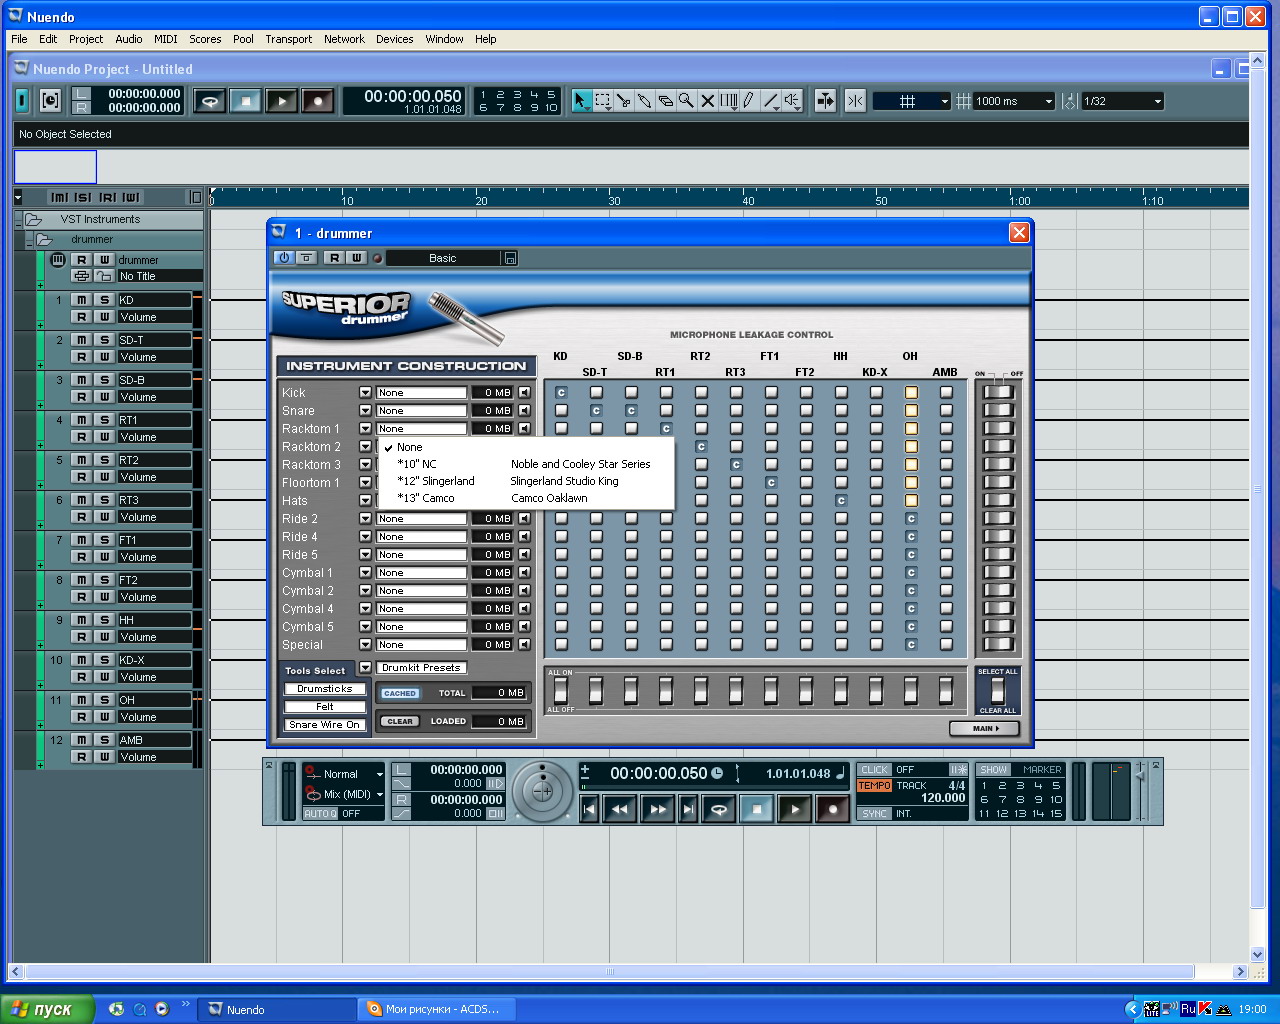Click Record in the transport panel
Viewport: 1280px width, 1024px height.
click(832, 809)
